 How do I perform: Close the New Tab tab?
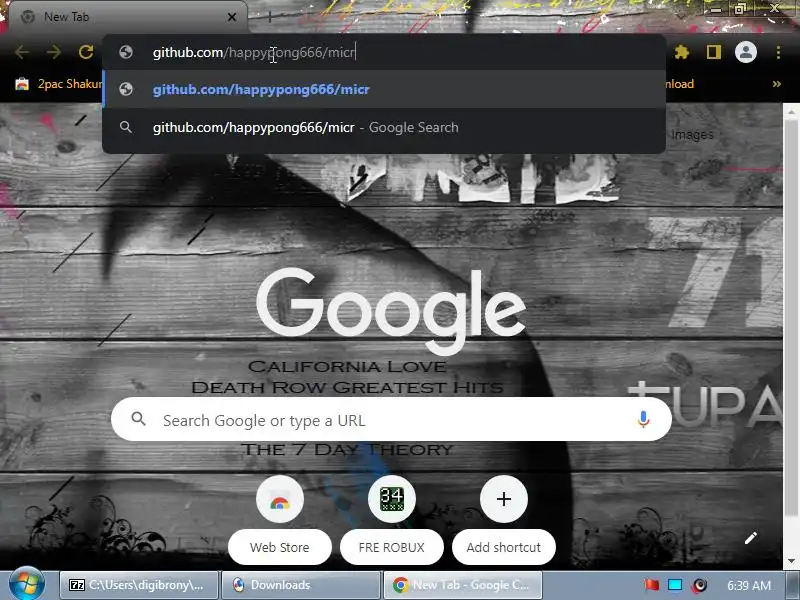point(232,17)
